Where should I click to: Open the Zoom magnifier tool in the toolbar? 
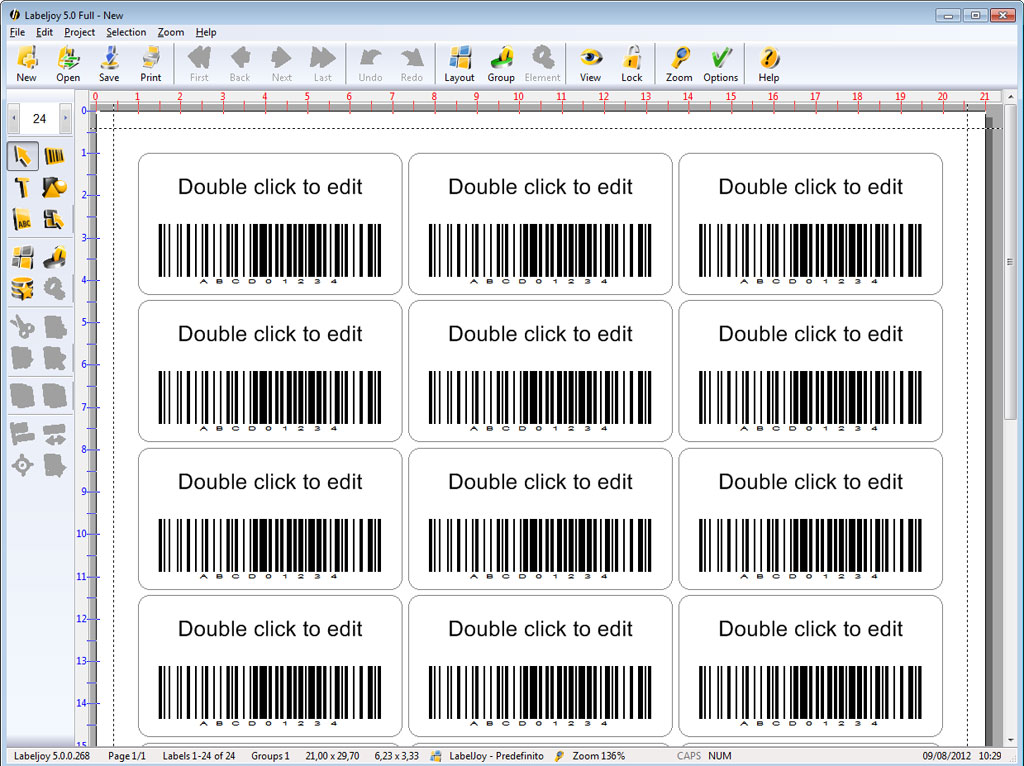click(x=679, y=64)
